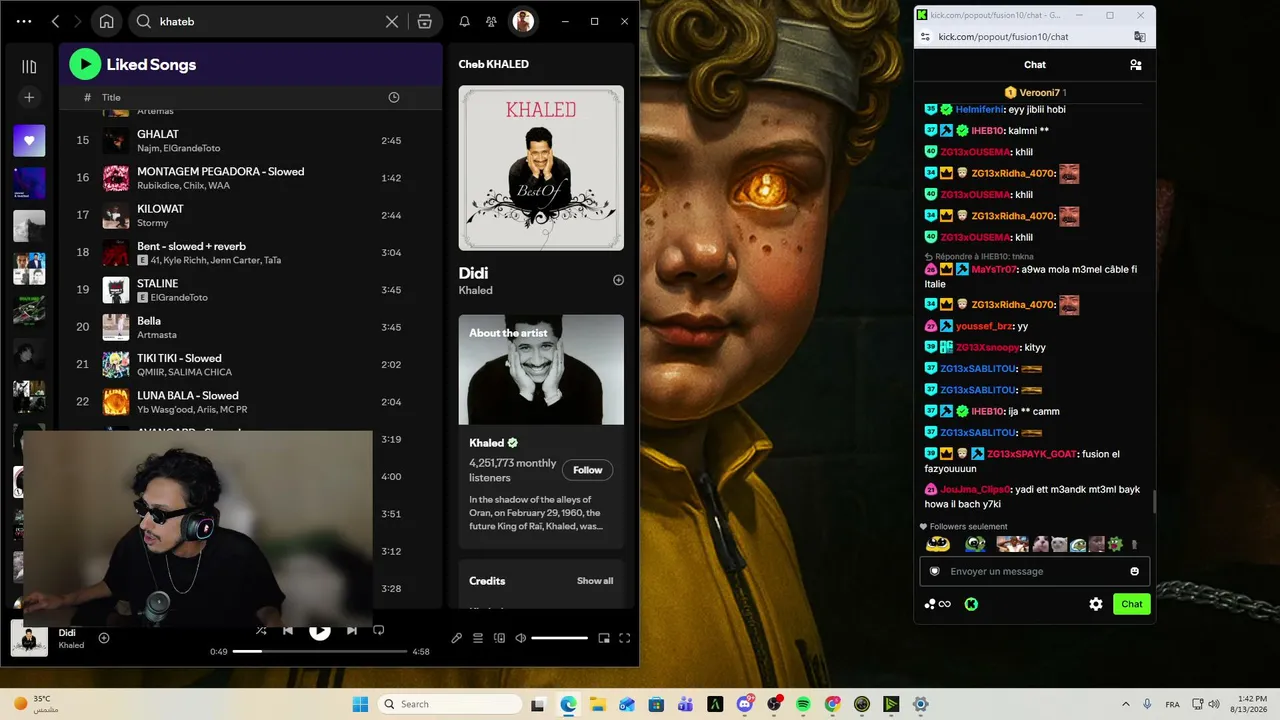Open Spotify notifications bell

(464, 21)
